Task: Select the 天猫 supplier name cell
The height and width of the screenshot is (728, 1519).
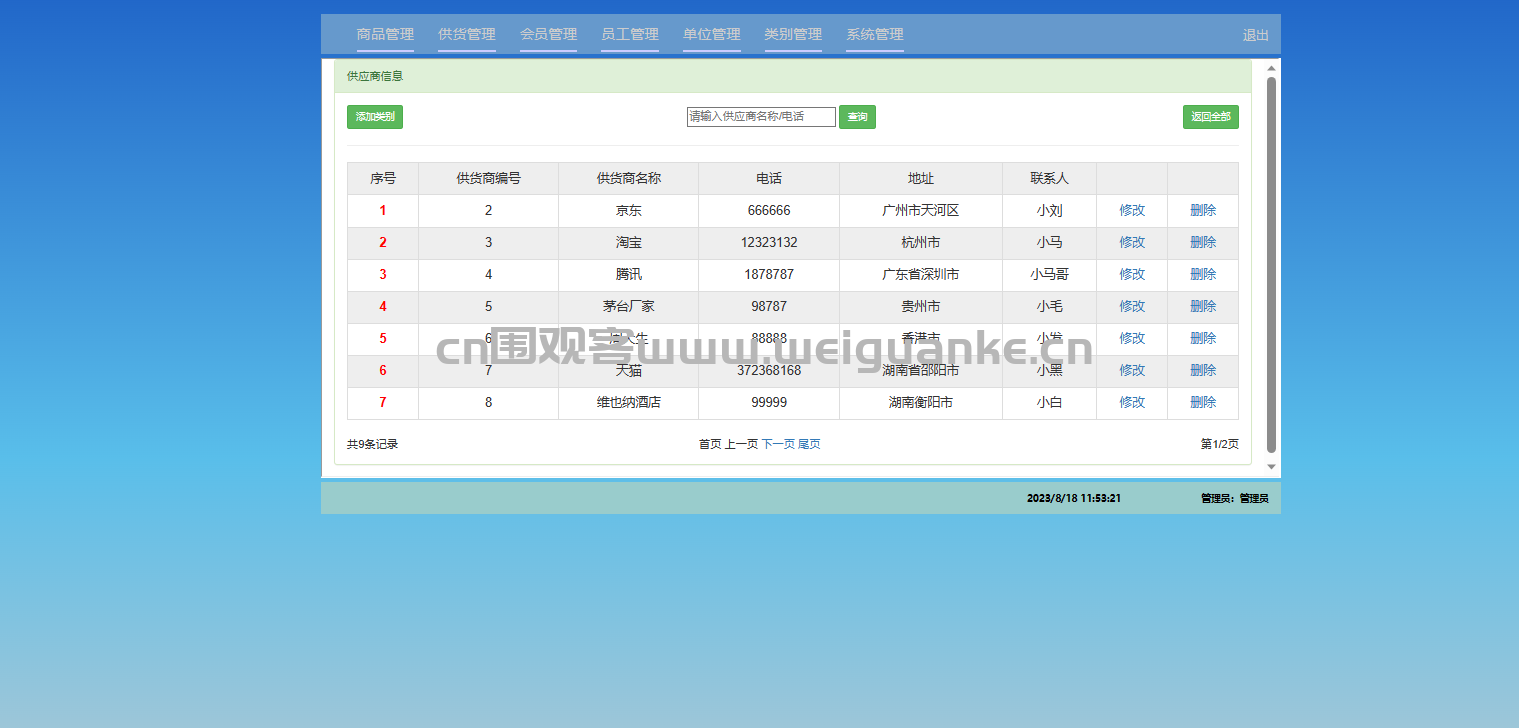Action: click(x=629, y=370)
